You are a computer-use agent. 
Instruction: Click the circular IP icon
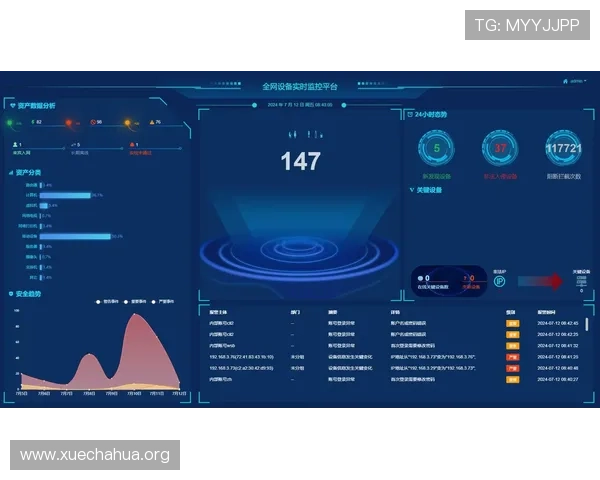[500, 282]
